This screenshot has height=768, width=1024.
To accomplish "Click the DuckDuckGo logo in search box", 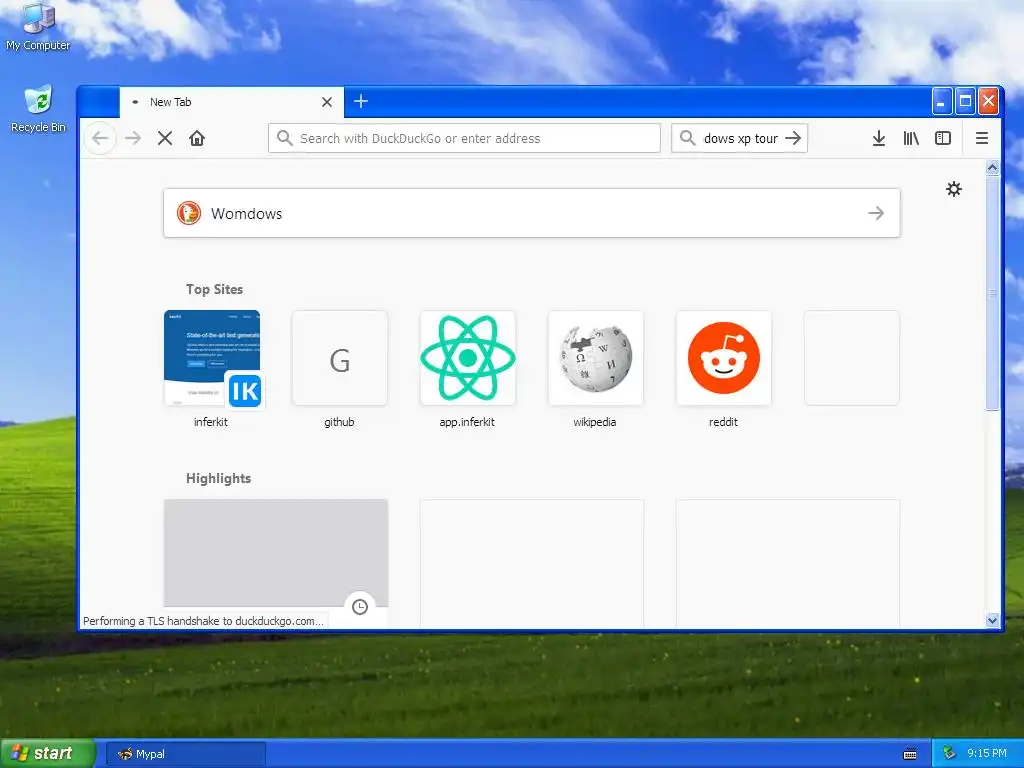I will point(189,213).
